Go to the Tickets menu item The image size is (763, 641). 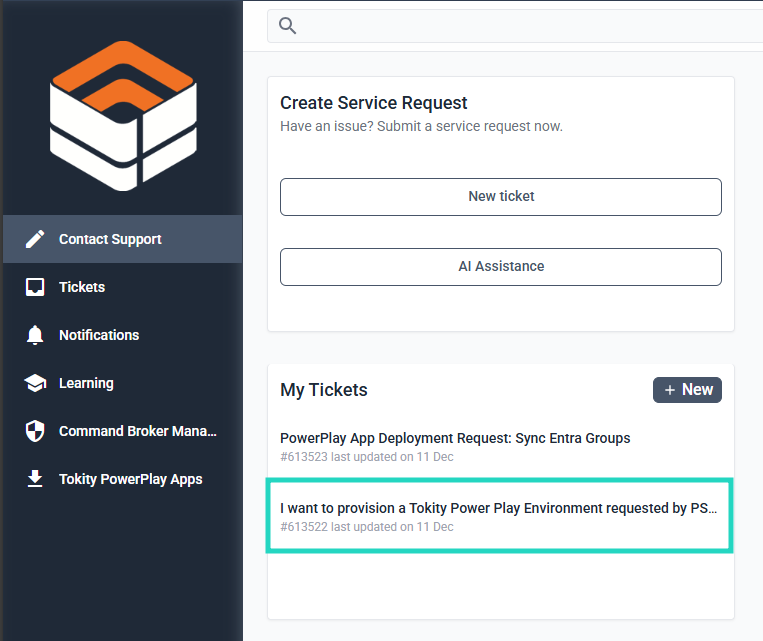pos(82,287)
